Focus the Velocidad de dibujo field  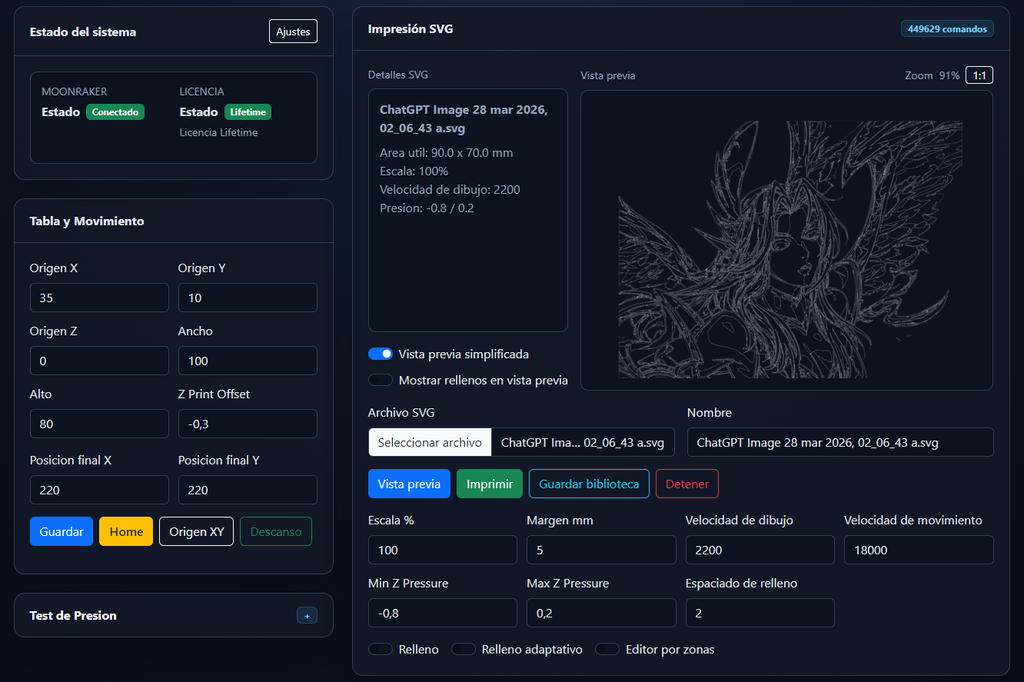[x=759, y=550]
